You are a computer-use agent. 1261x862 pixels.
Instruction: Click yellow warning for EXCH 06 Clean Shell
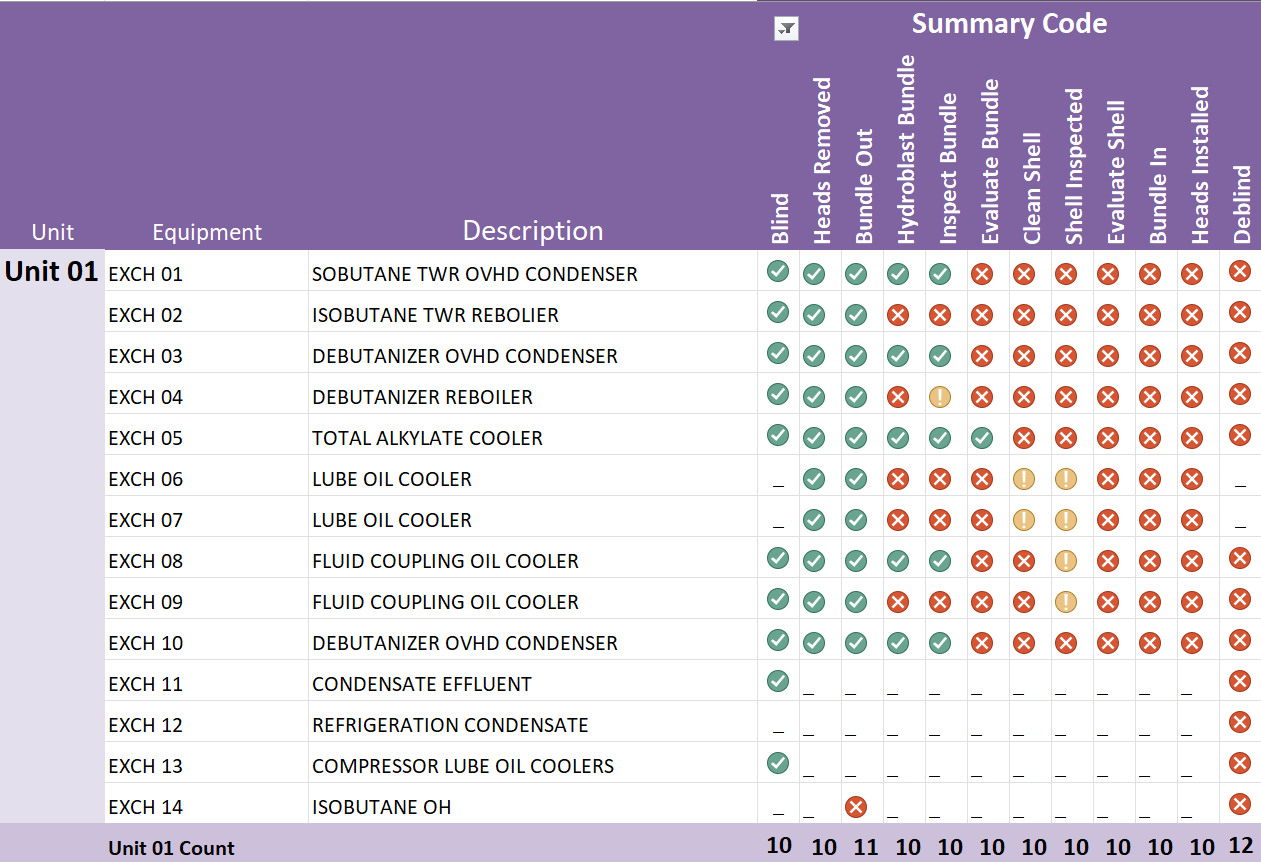pos(1024,479)
